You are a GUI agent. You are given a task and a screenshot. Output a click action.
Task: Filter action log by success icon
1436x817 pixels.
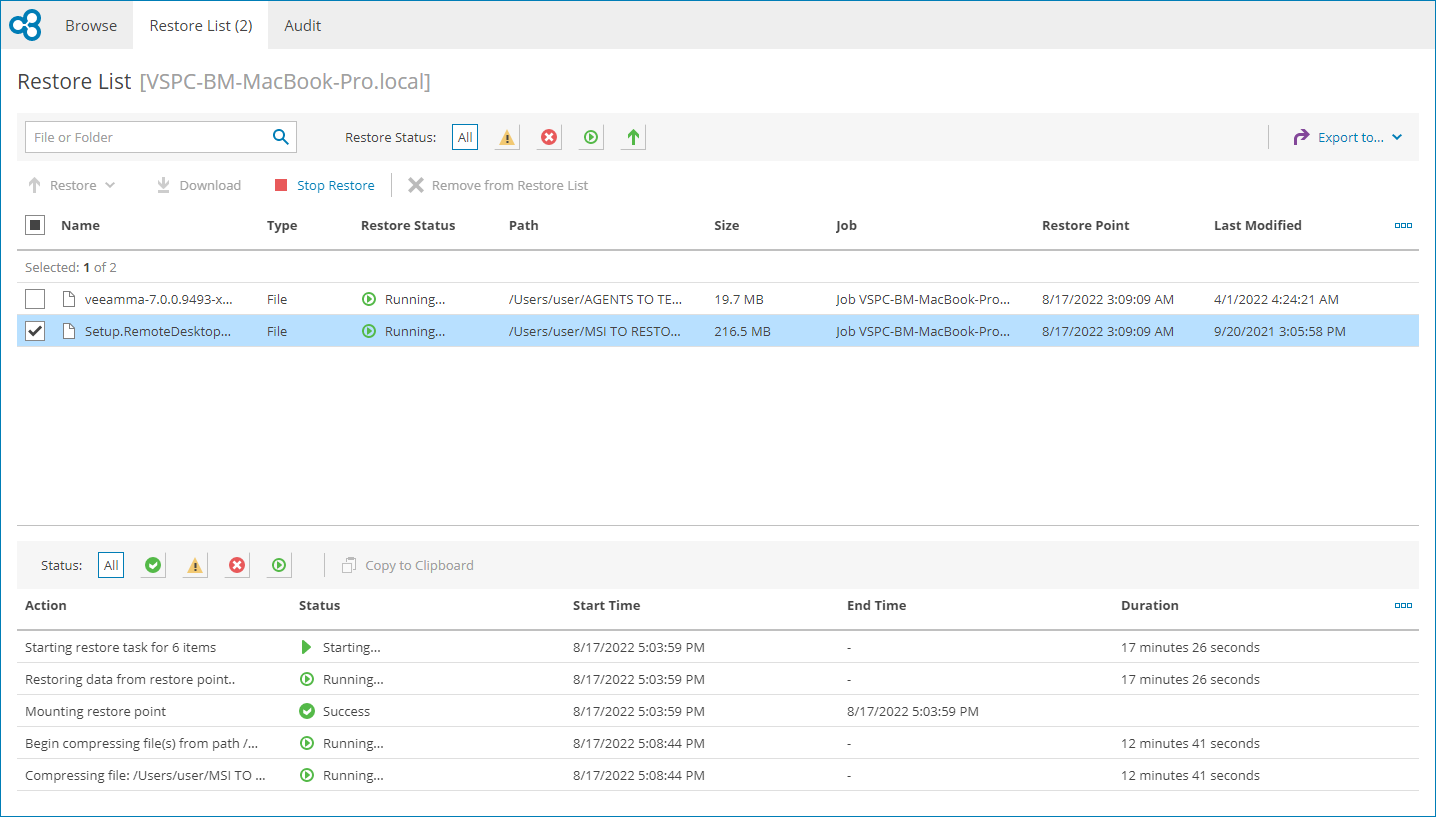pyautogui.click(x=153, y=565)
